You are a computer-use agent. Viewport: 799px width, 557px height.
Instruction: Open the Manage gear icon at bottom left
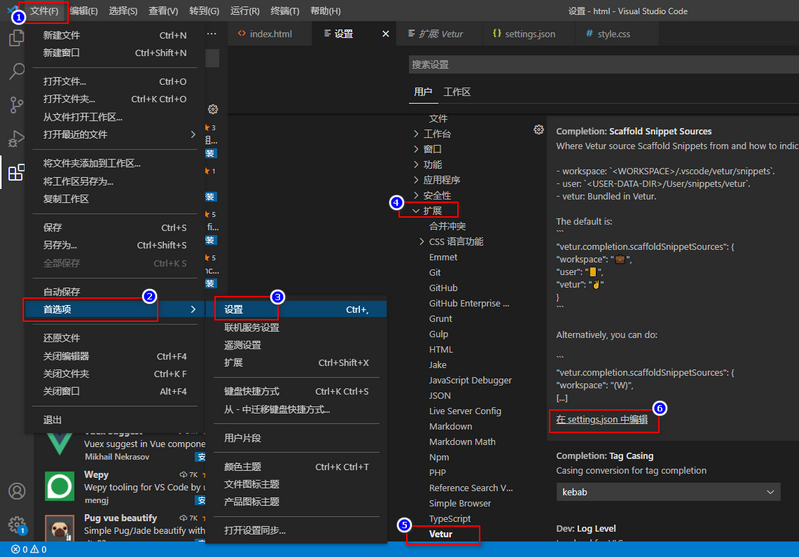[x=17, y=524]
